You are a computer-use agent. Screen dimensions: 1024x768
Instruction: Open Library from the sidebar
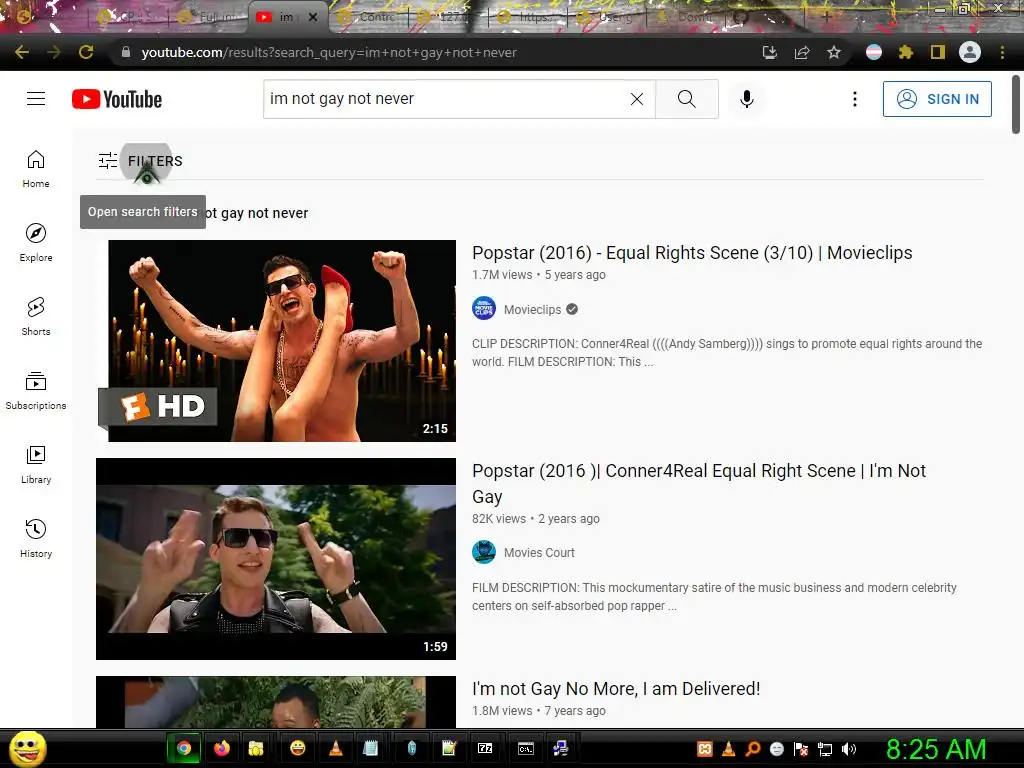[36, 464]
